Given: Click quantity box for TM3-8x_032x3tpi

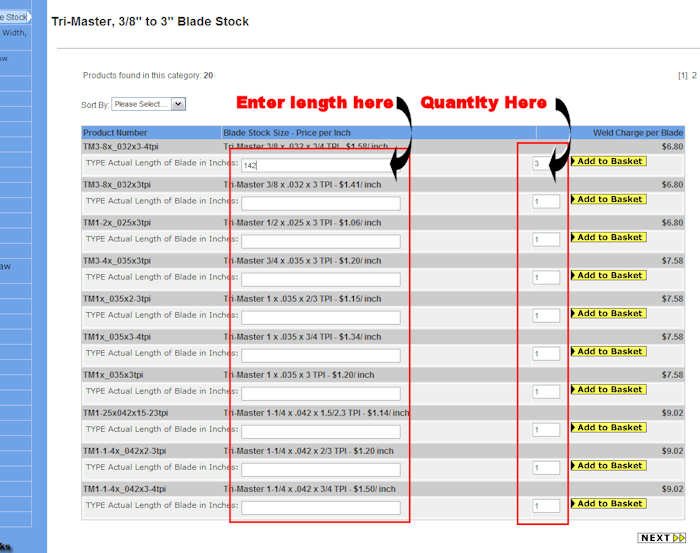Looking at the screenshot, I should [x=546, y=201].
